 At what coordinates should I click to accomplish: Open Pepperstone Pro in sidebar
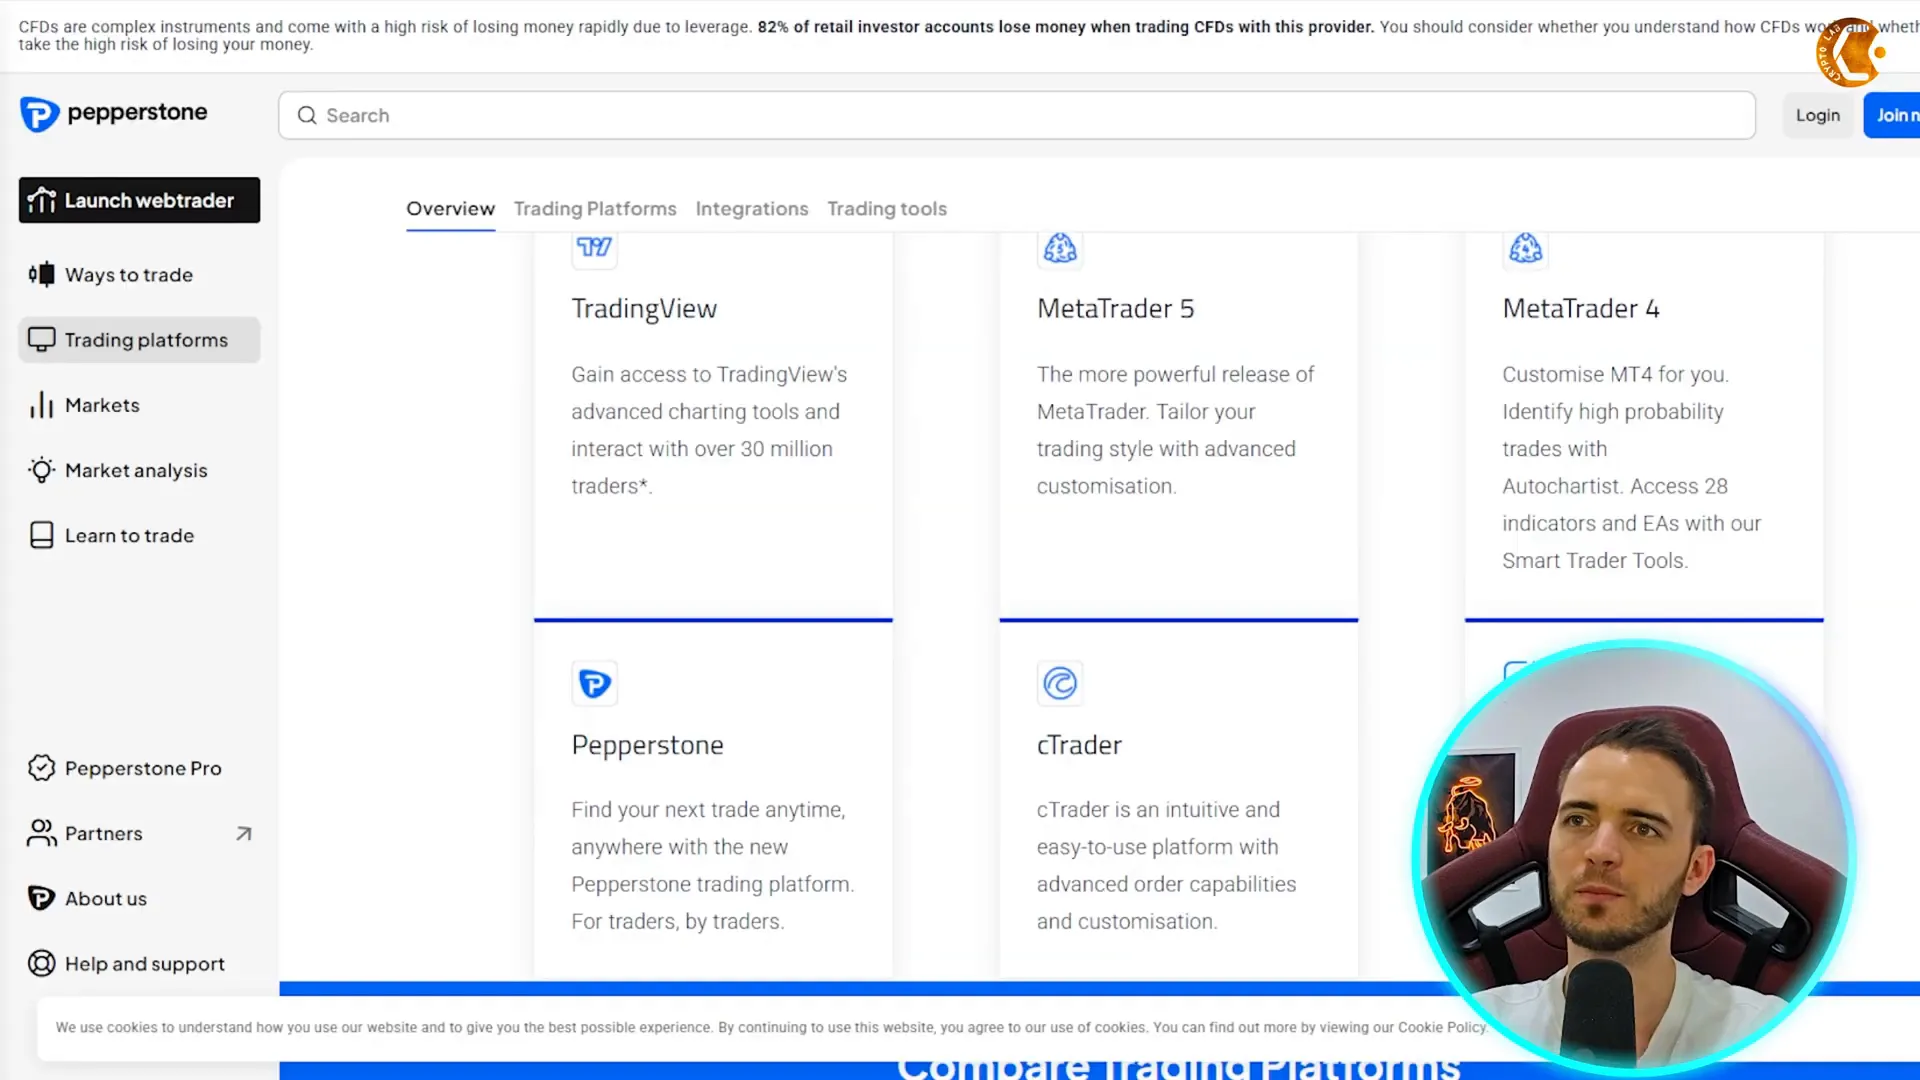pyautogui.click(x=139, y=768)
